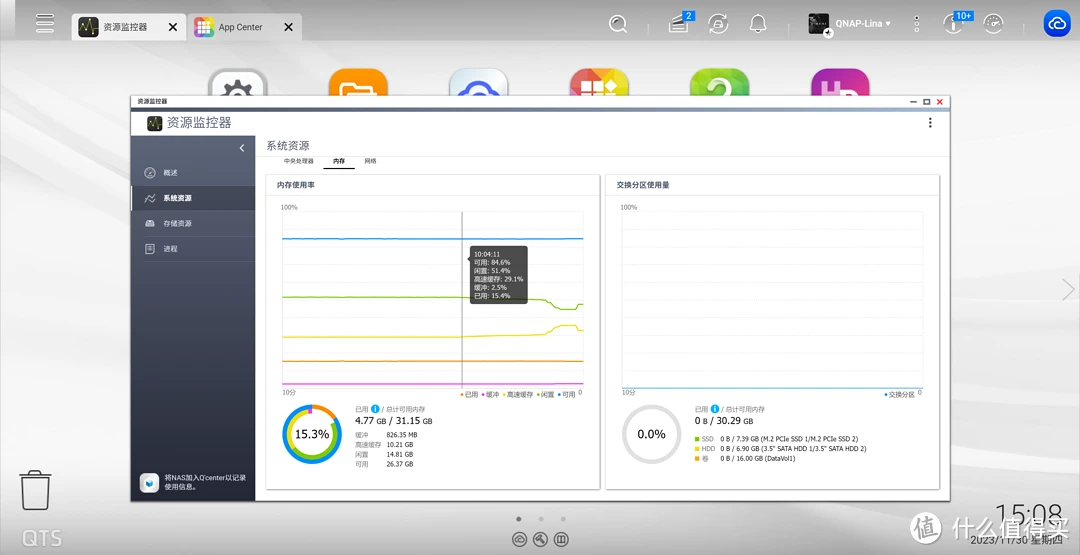Open Resource Monitor three-dot settings menu
Screen dimensions: 1080x555
(930, 123)
